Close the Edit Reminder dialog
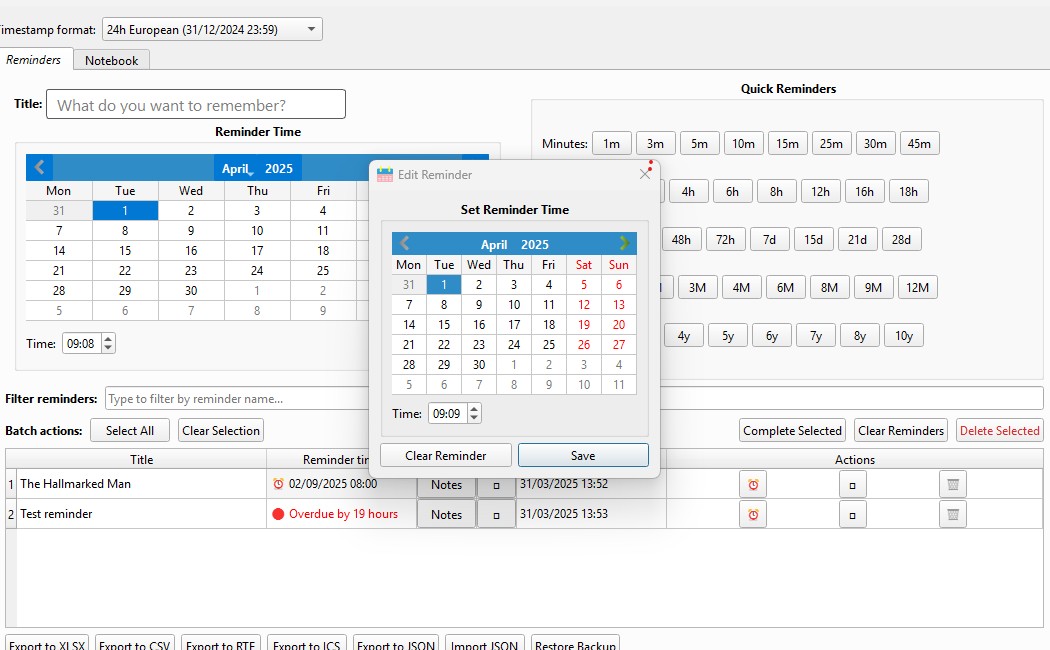 (645, 174)
